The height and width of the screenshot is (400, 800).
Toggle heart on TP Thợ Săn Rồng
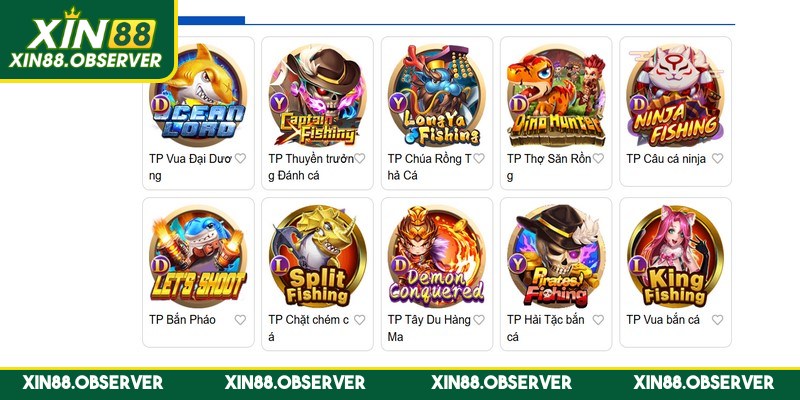click(x=598, y=159)
